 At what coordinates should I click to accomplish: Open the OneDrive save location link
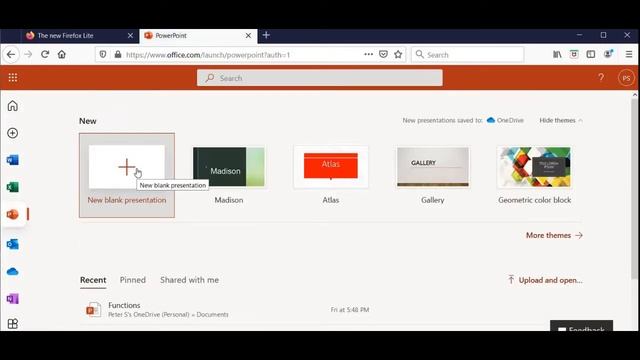(x=505, y=120)
